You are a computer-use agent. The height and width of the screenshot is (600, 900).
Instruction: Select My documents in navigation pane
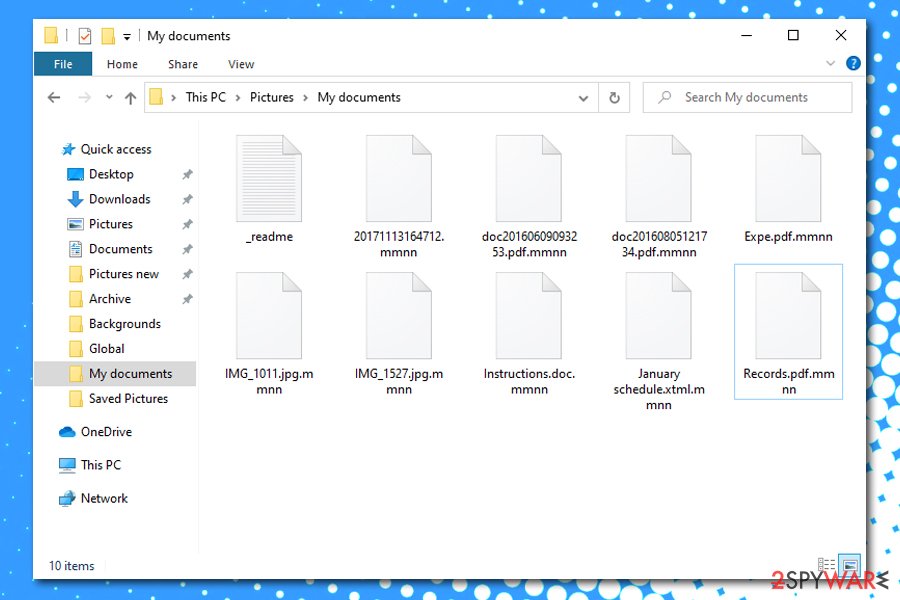tap(115, 374)
